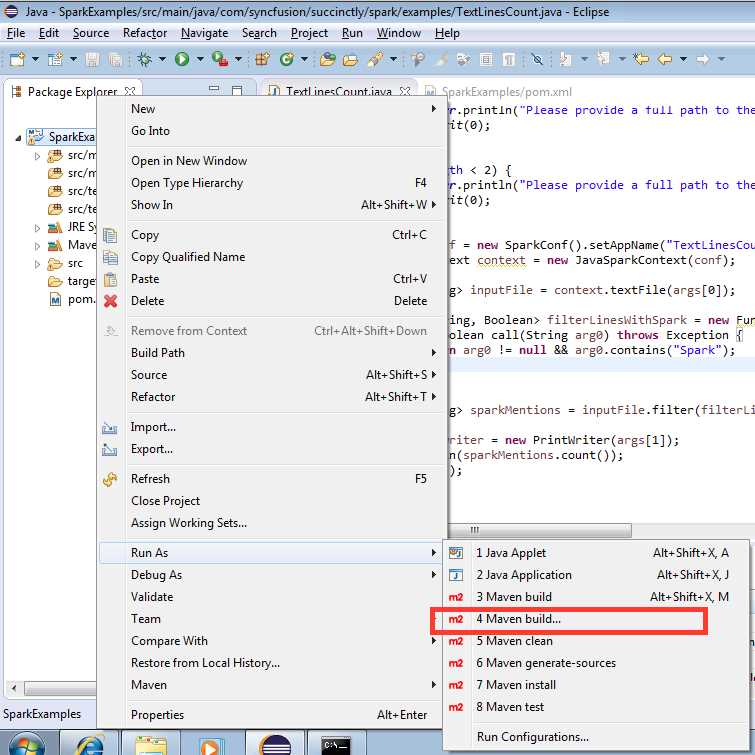Expand the JRE System Library tree node
This screenshot has height=755, width=755.
37,228
